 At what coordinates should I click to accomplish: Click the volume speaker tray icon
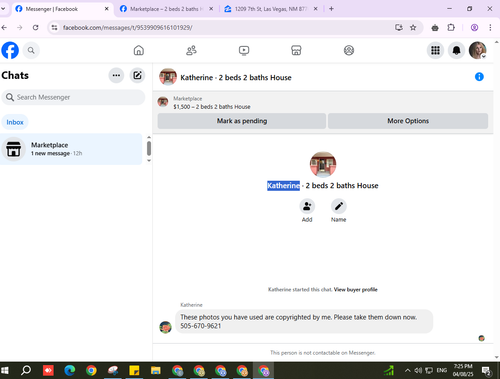[x=418, y=370]
